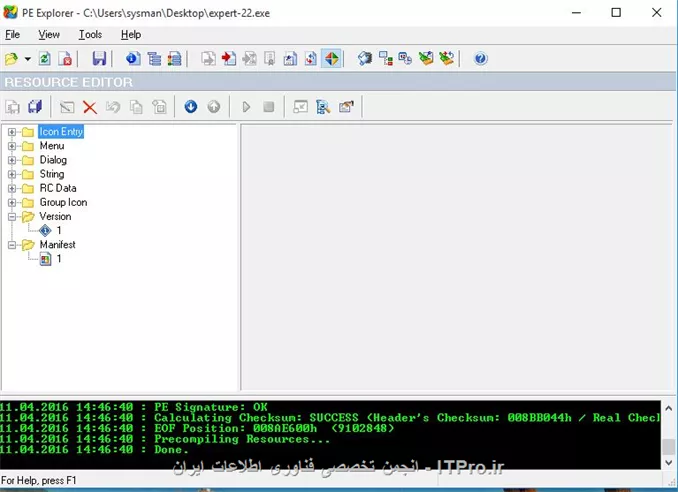Click the resource search magnifier icon
Screen dimensions: 678x492
[x=323, y=107]
